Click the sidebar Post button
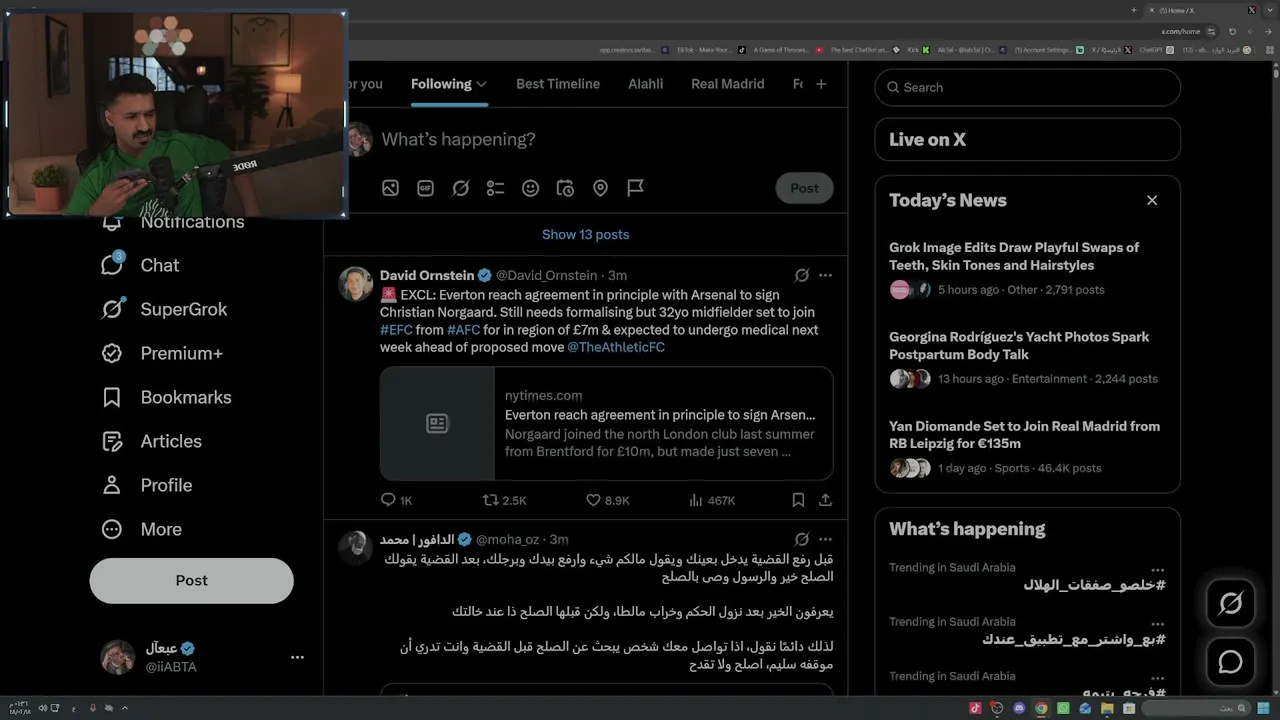The image size is (1280, 720). (x=191, y=580)
